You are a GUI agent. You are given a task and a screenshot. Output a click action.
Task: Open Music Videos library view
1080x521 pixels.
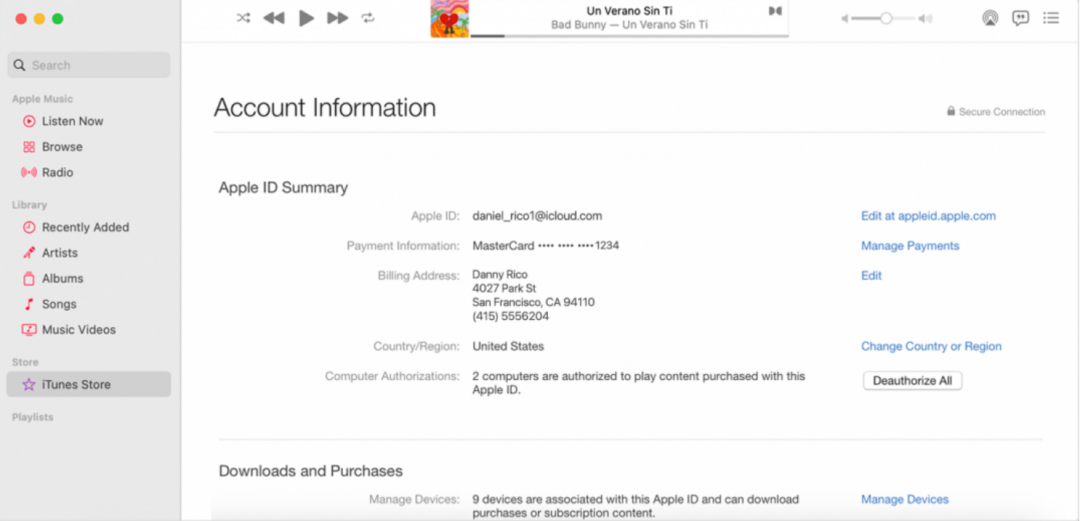tap(79, 329)
